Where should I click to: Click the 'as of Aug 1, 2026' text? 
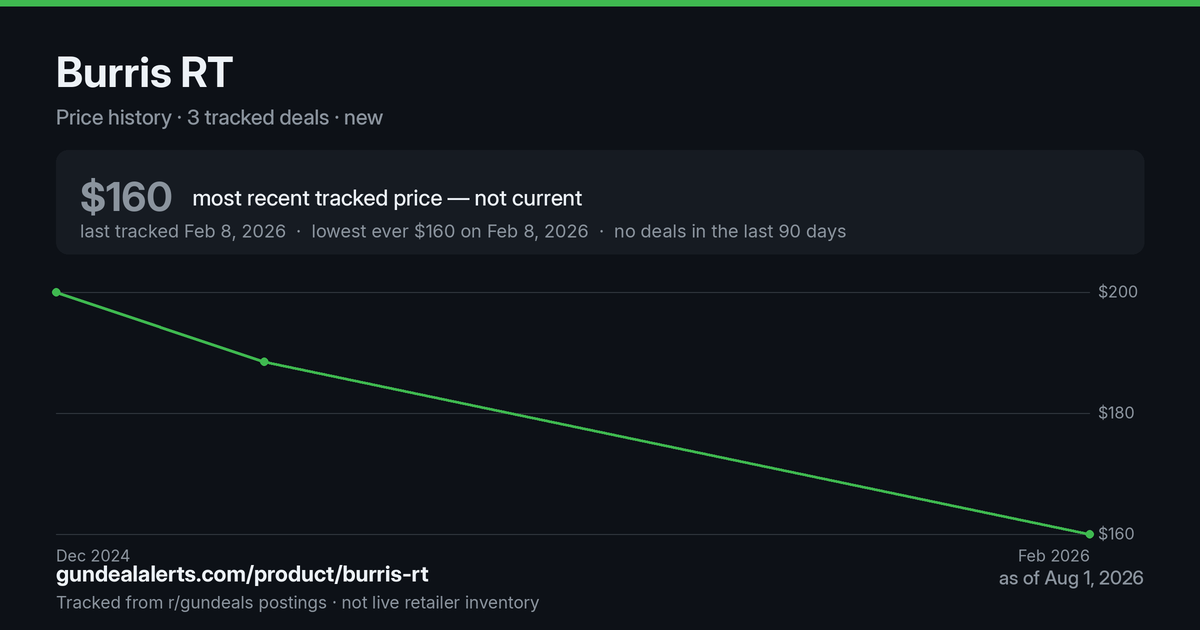[1071, 578]
